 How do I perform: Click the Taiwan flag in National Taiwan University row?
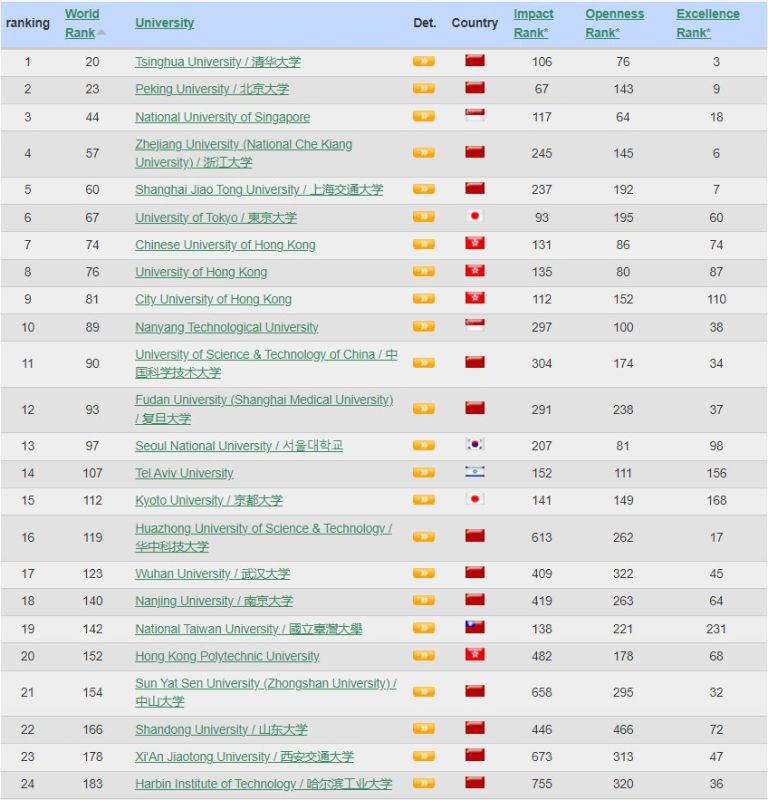coord(475,627)
